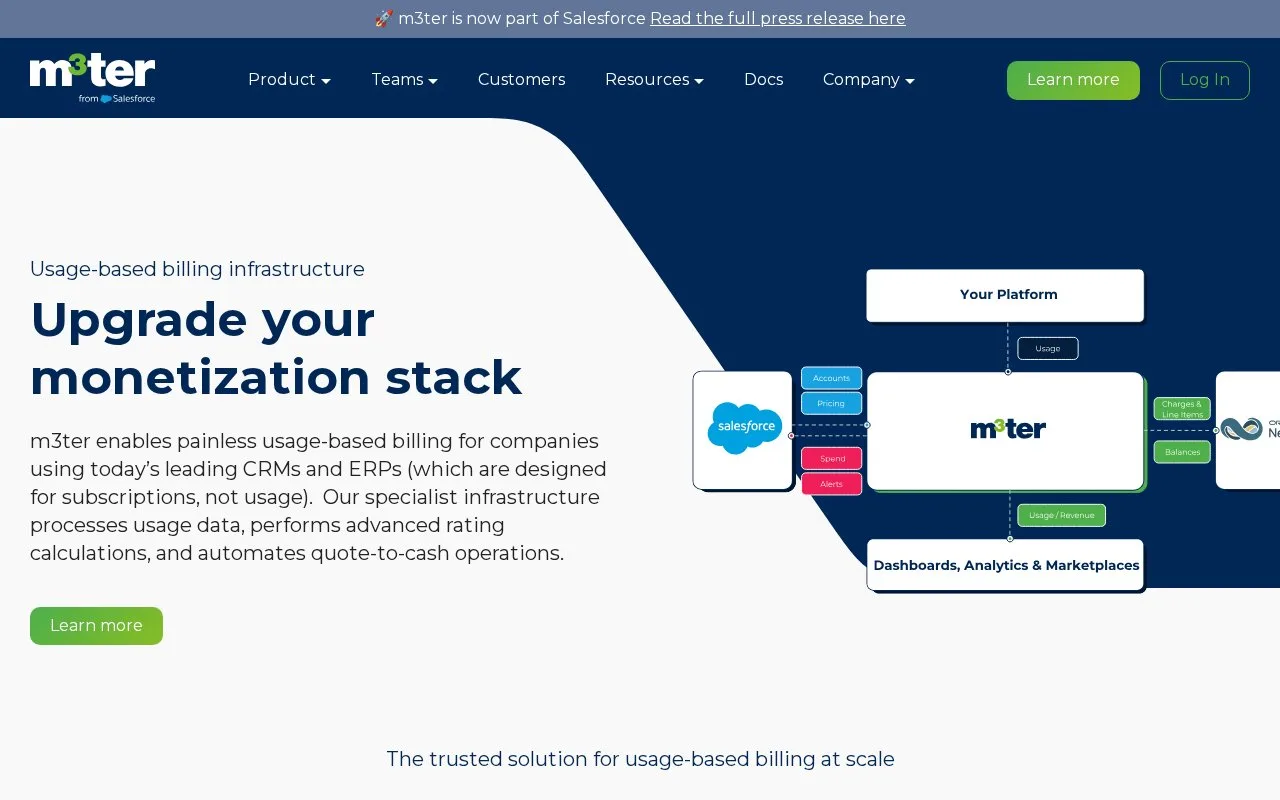1280x800 pixels.
Task: Click the 'Charges & Line Items' green tag
Action: [x=1182, y=409]
